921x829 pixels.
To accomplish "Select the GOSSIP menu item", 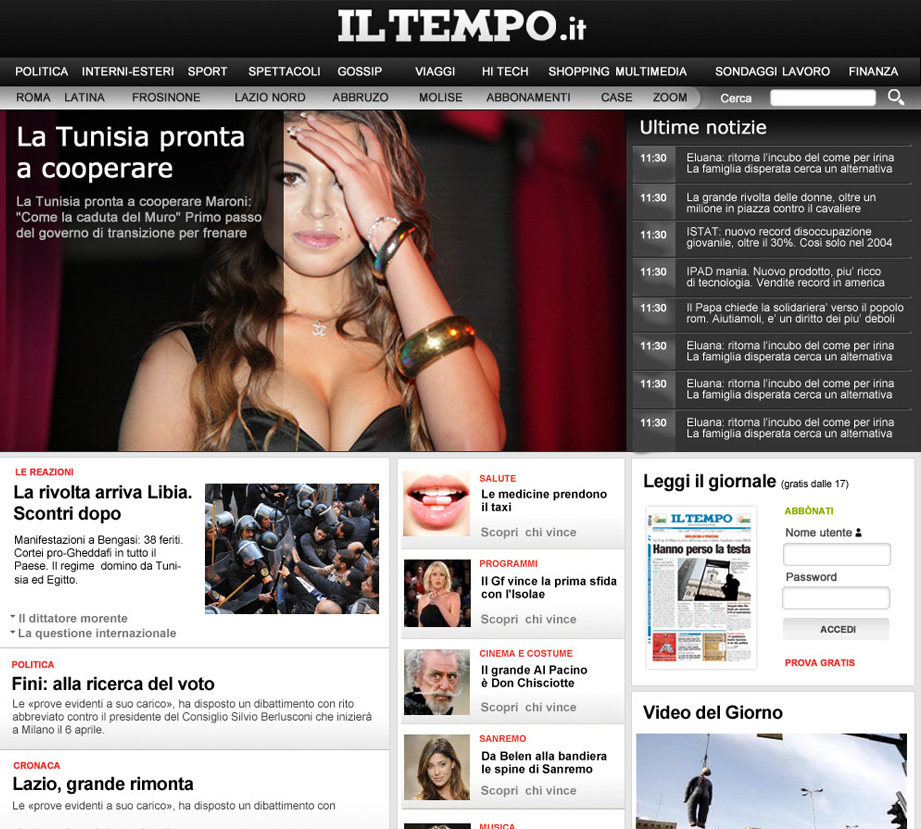I will (x=359, y=72).
